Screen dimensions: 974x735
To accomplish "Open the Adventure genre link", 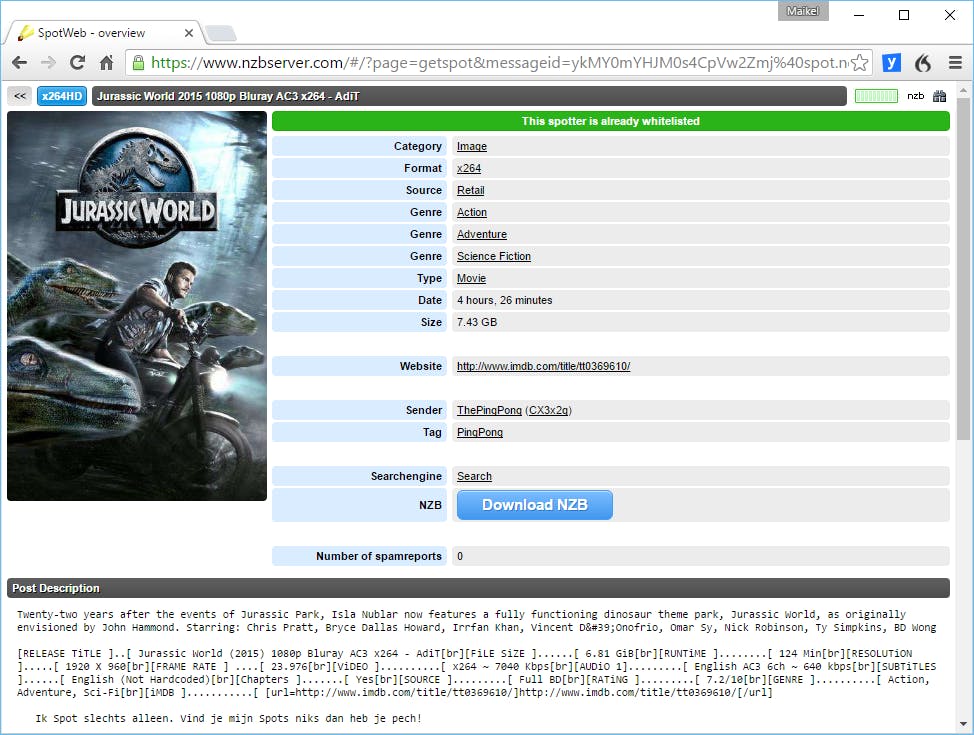I will 481,234.
